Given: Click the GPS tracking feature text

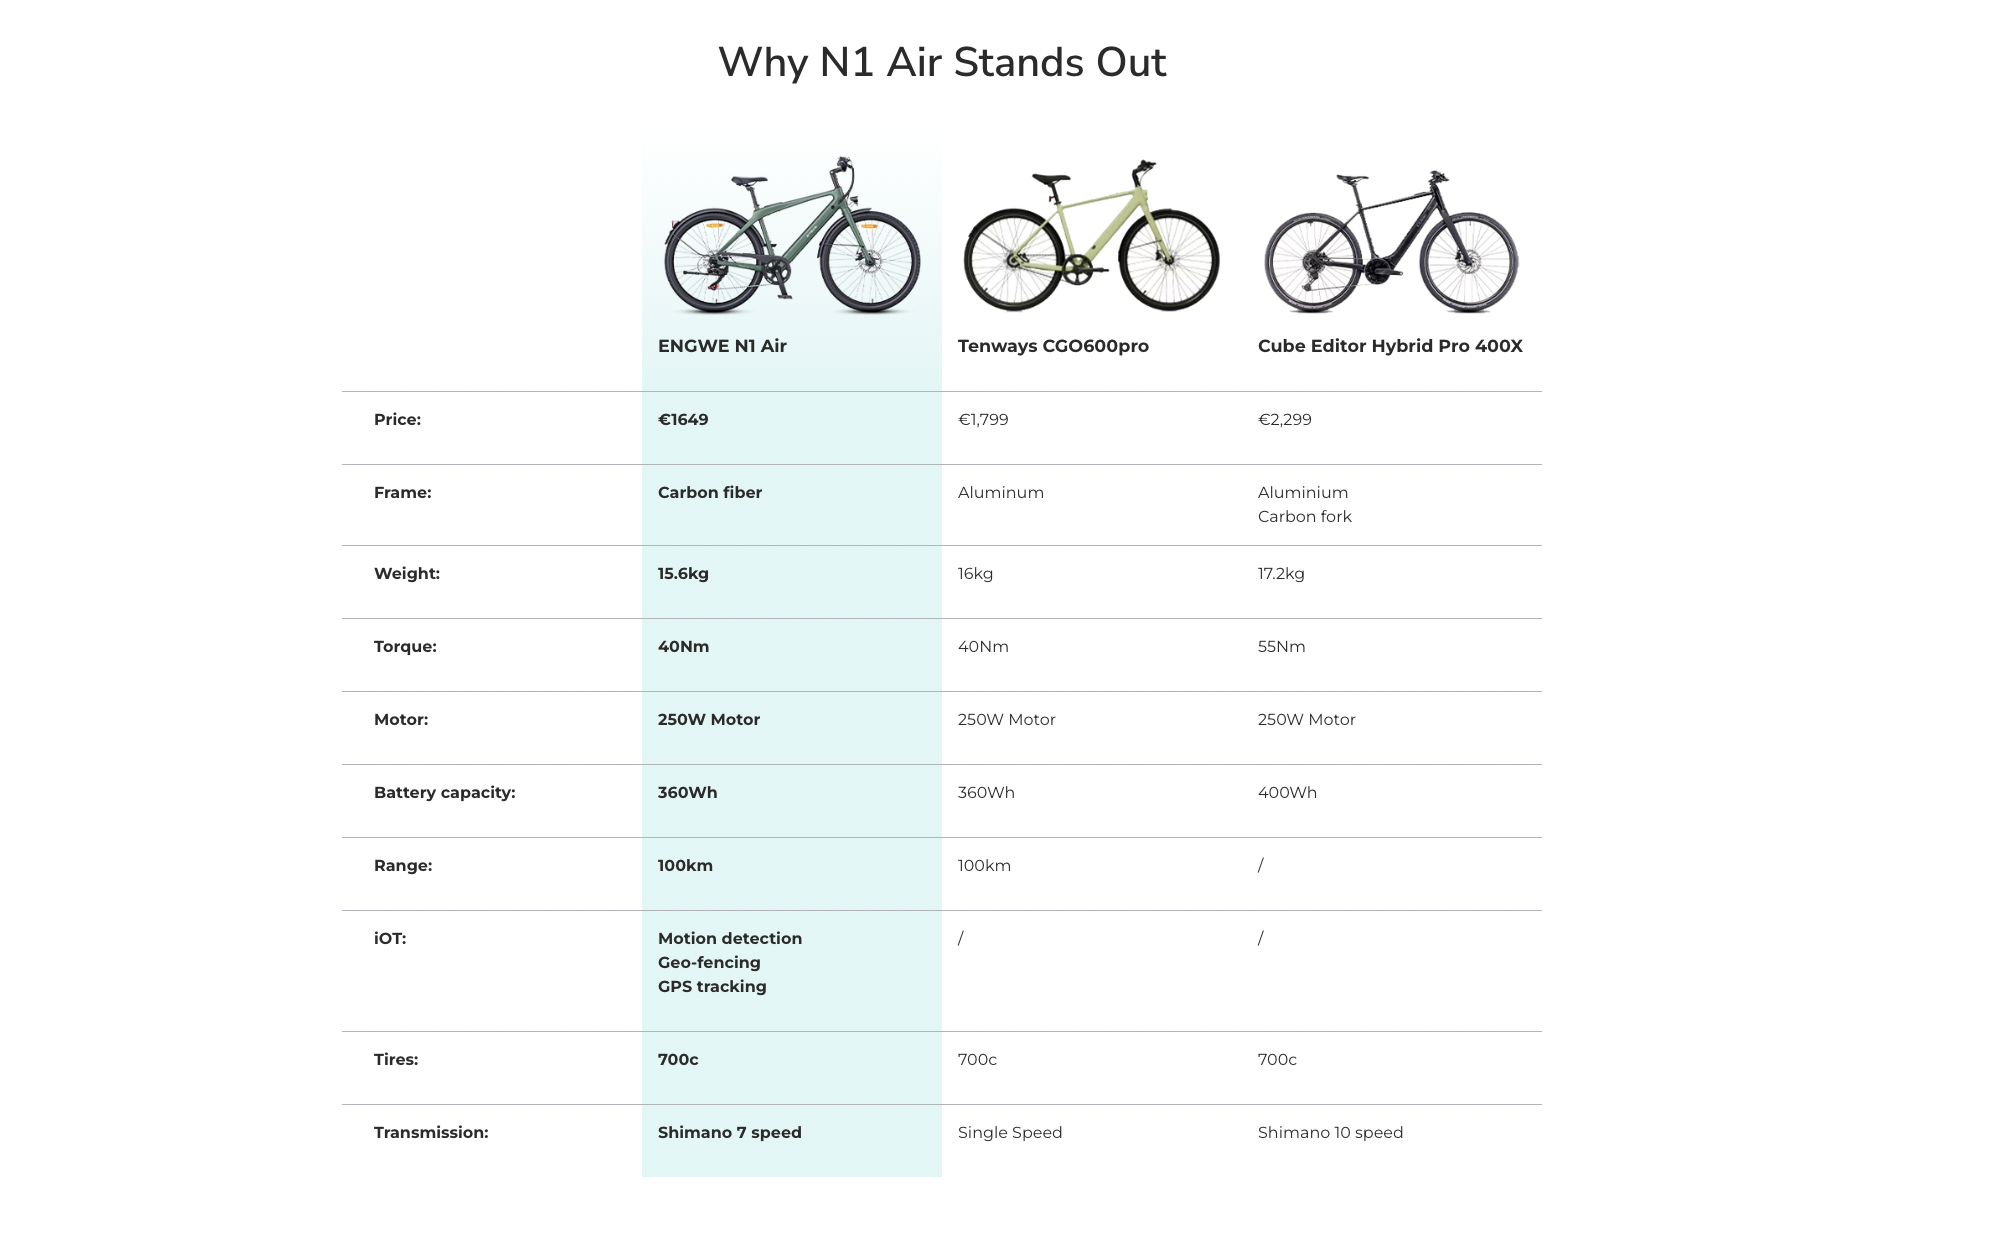Looking at the screenshot, I should point(712,987).
